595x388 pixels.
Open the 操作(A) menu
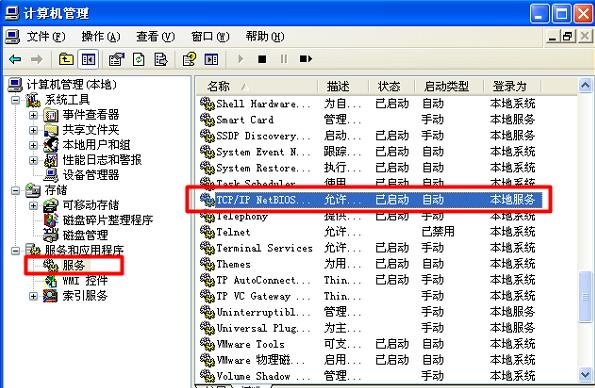pyautogui.click(x=101, y=37)
